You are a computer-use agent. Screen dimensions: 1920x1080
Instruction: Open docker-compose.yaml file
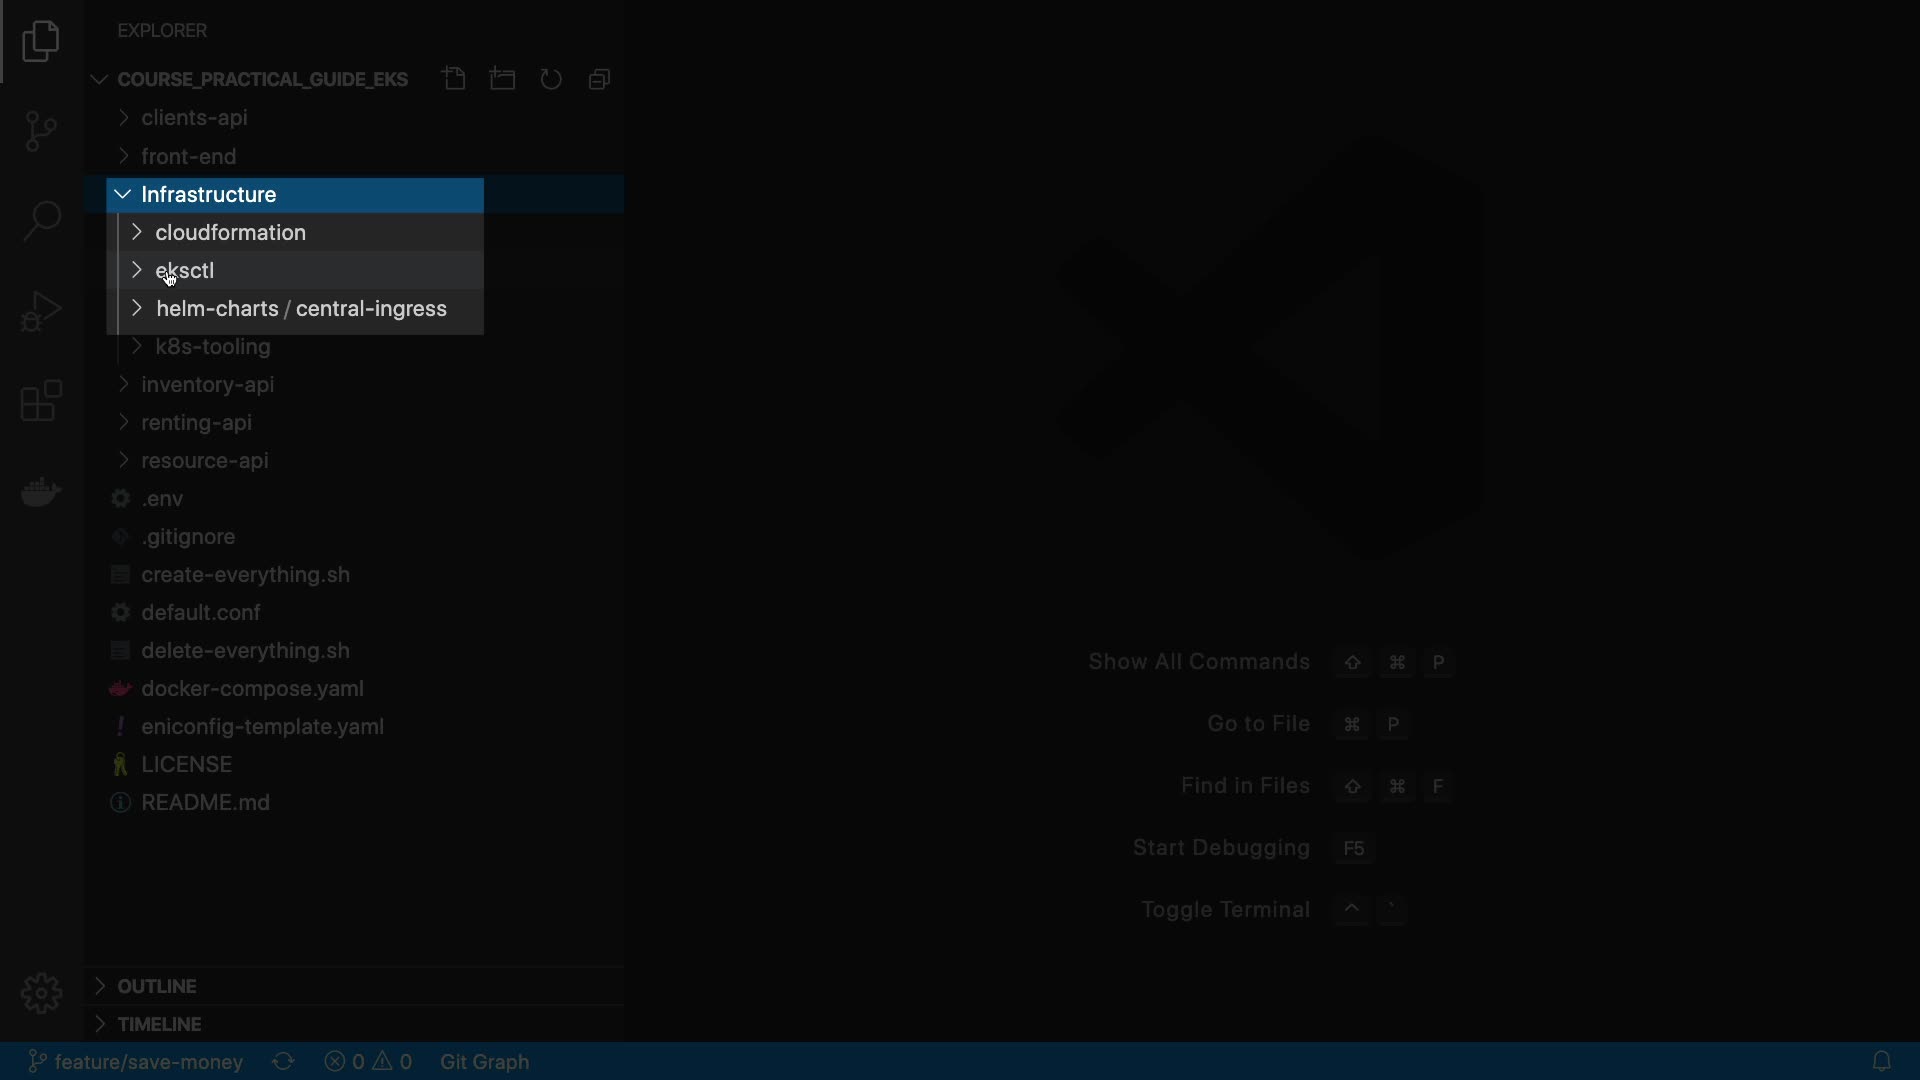click(252, 688)
